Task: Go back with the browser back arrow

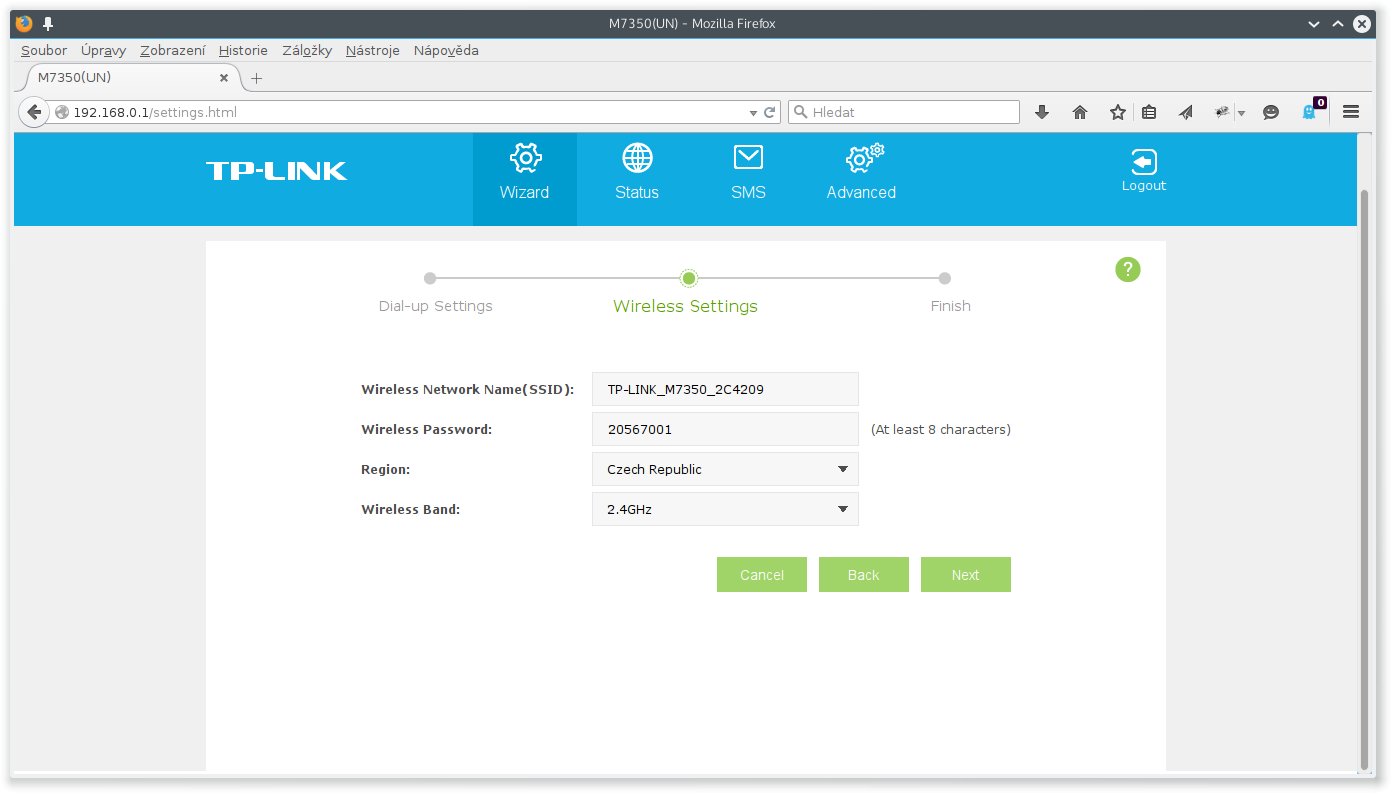Action: [34, 112]
